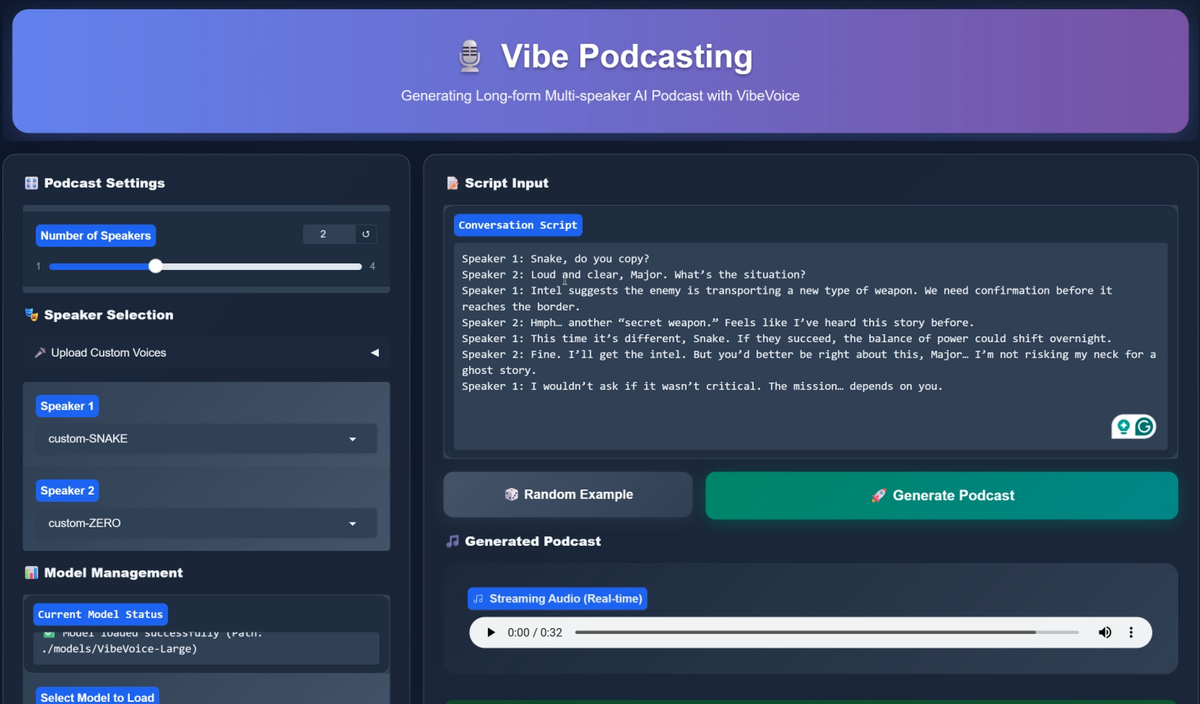Click the number of speakers input field
This screenshot has height=704, width=1200.
tap(329, 234)
